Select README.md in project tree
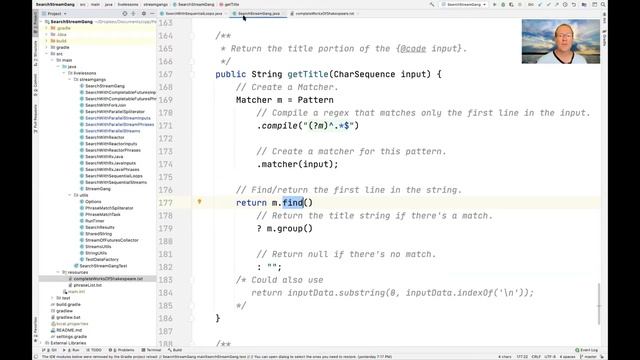 click(69, 330)
